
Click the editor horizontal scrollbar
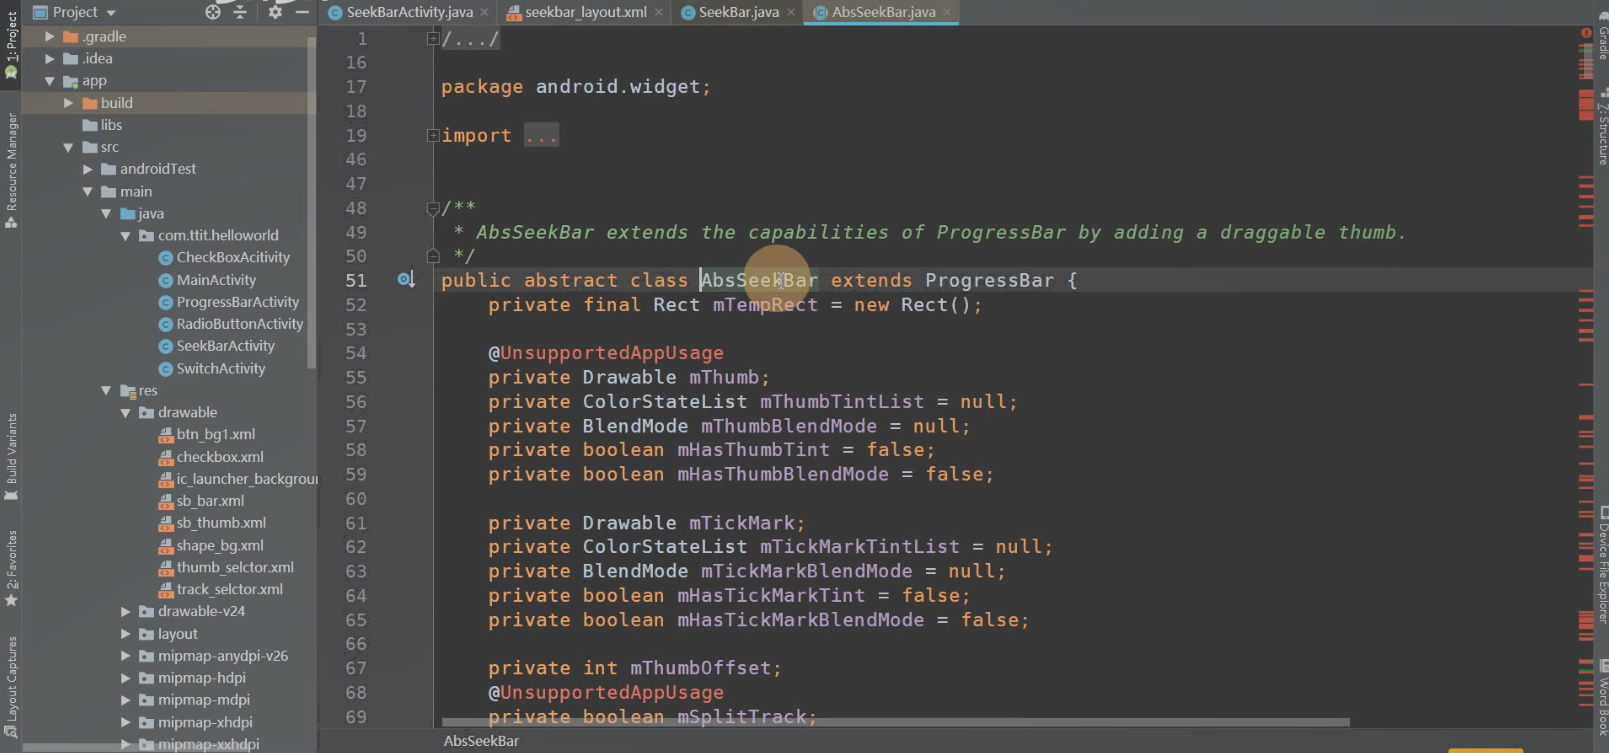(895, 722)
